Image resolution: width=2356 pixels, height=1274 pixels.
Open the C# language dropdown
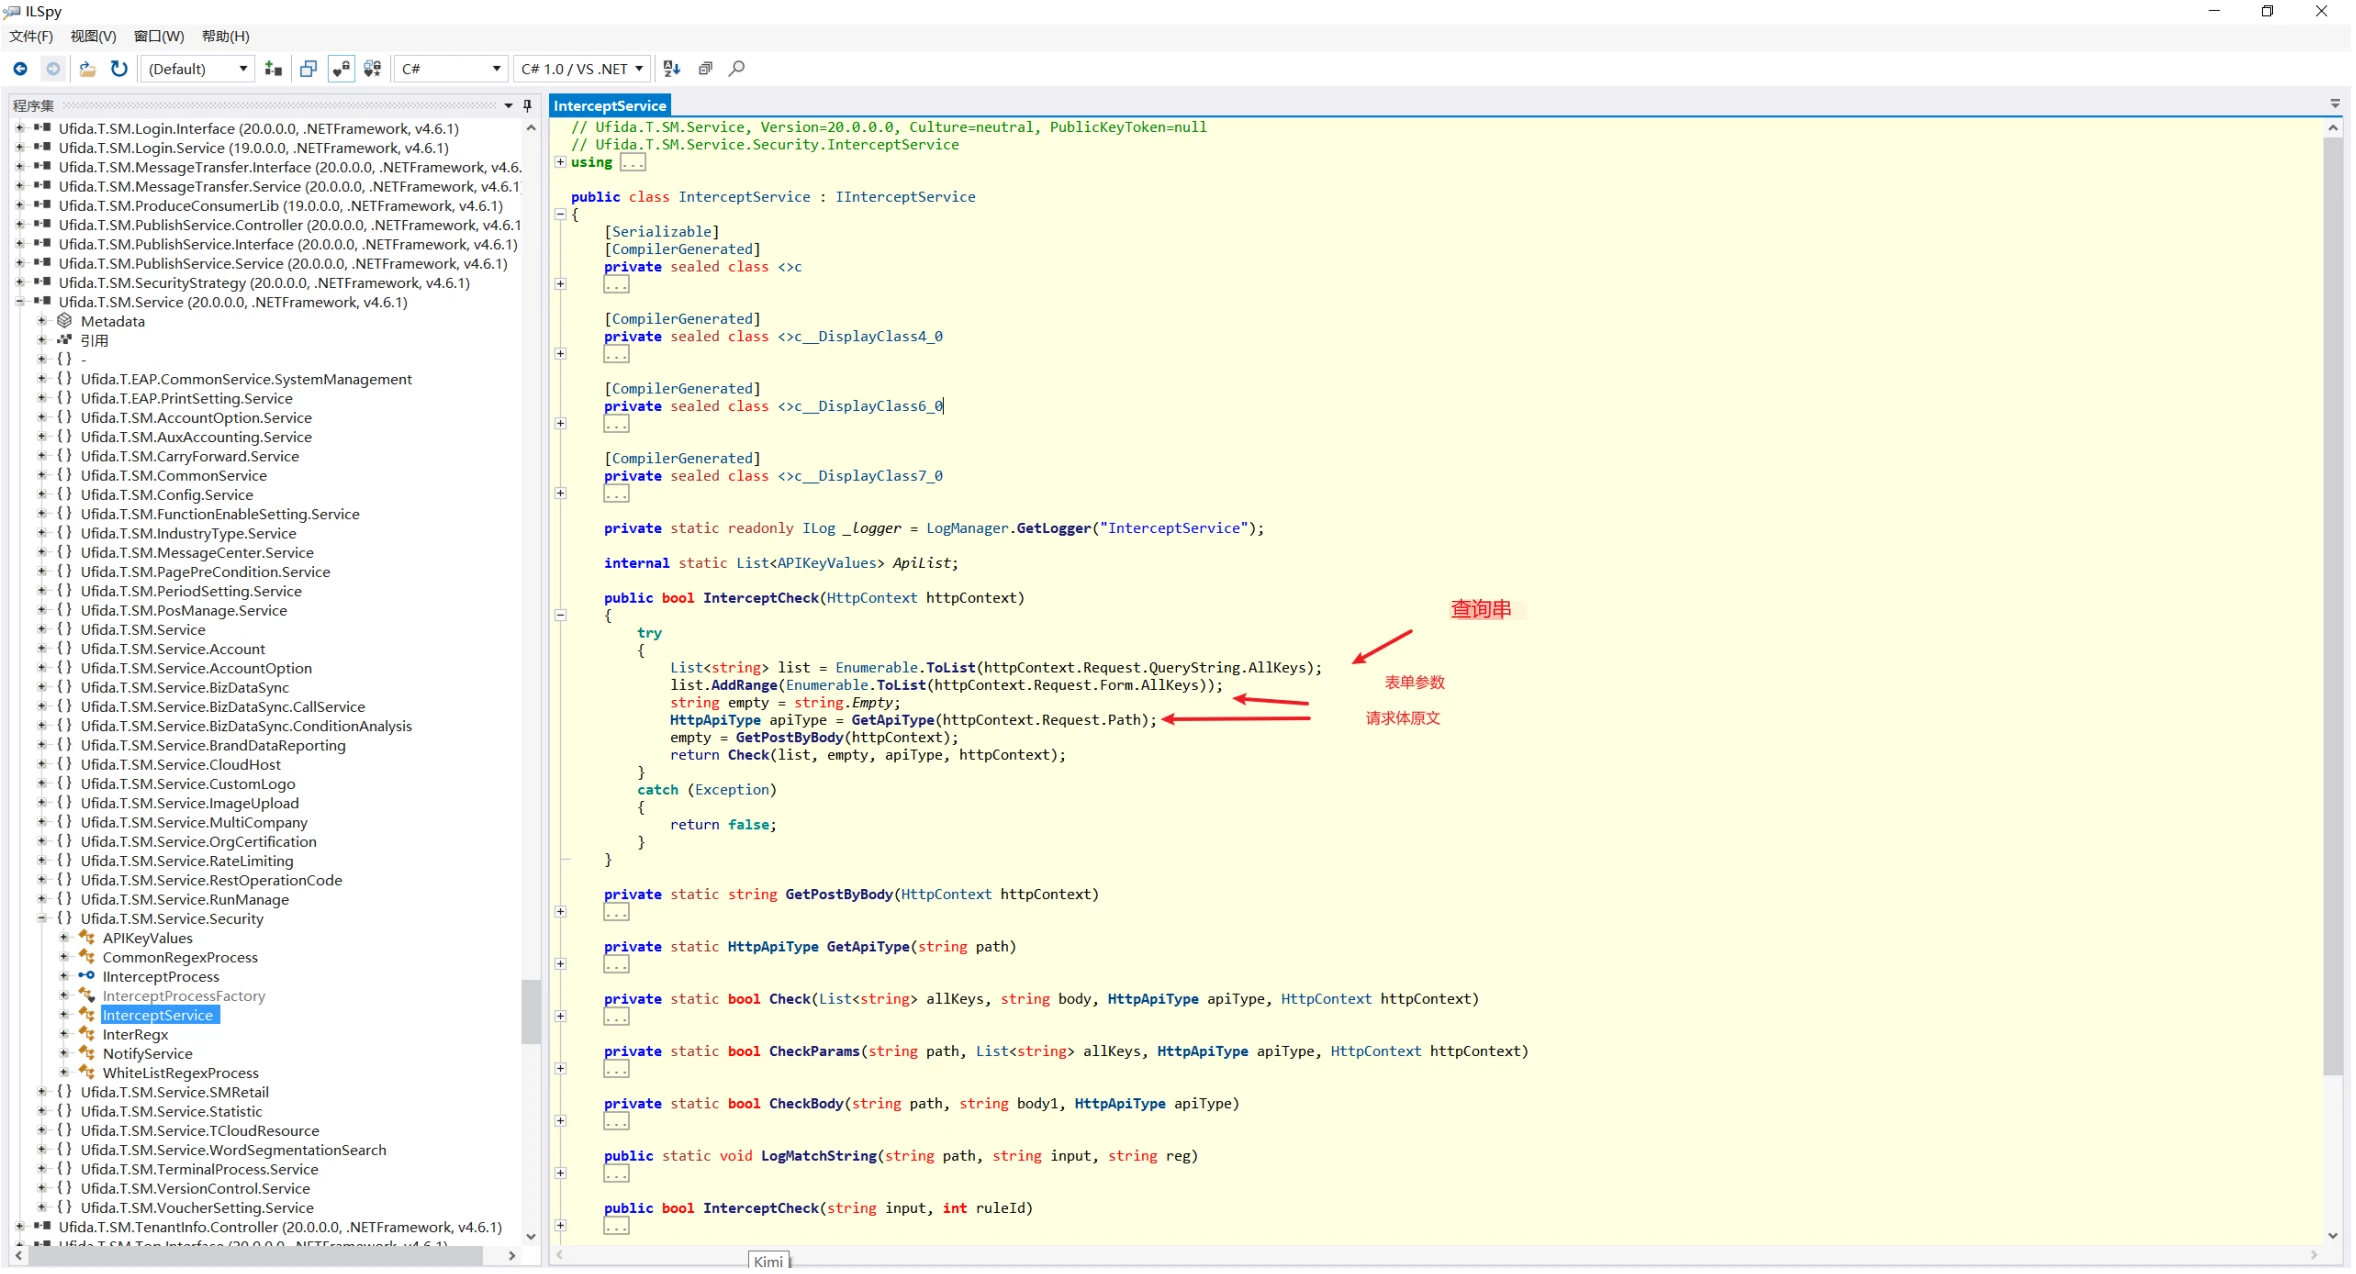pos(450,69)
